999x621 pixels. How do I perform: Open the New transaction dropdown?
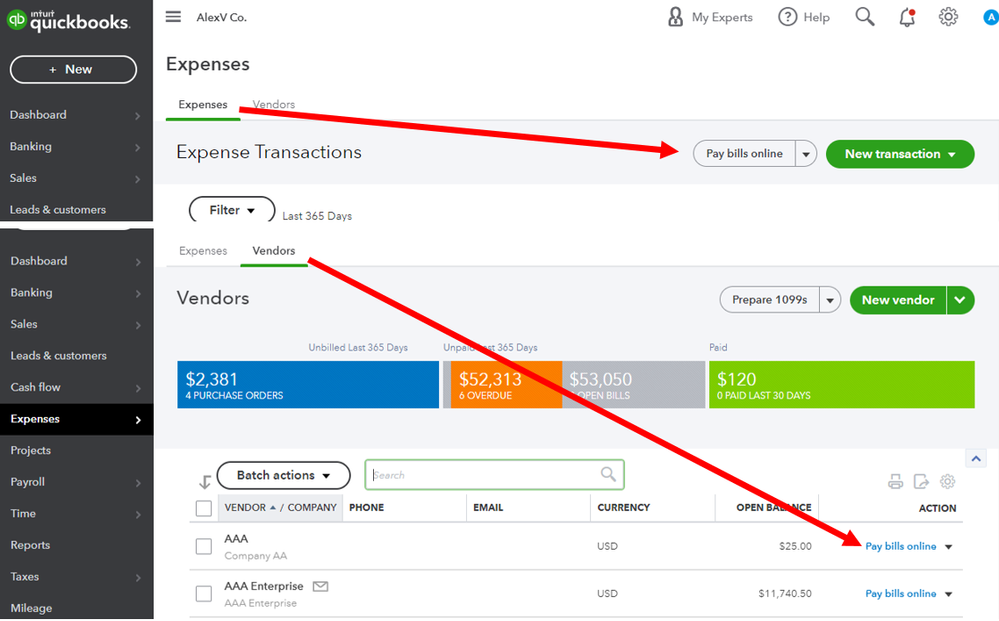[900, 154]
